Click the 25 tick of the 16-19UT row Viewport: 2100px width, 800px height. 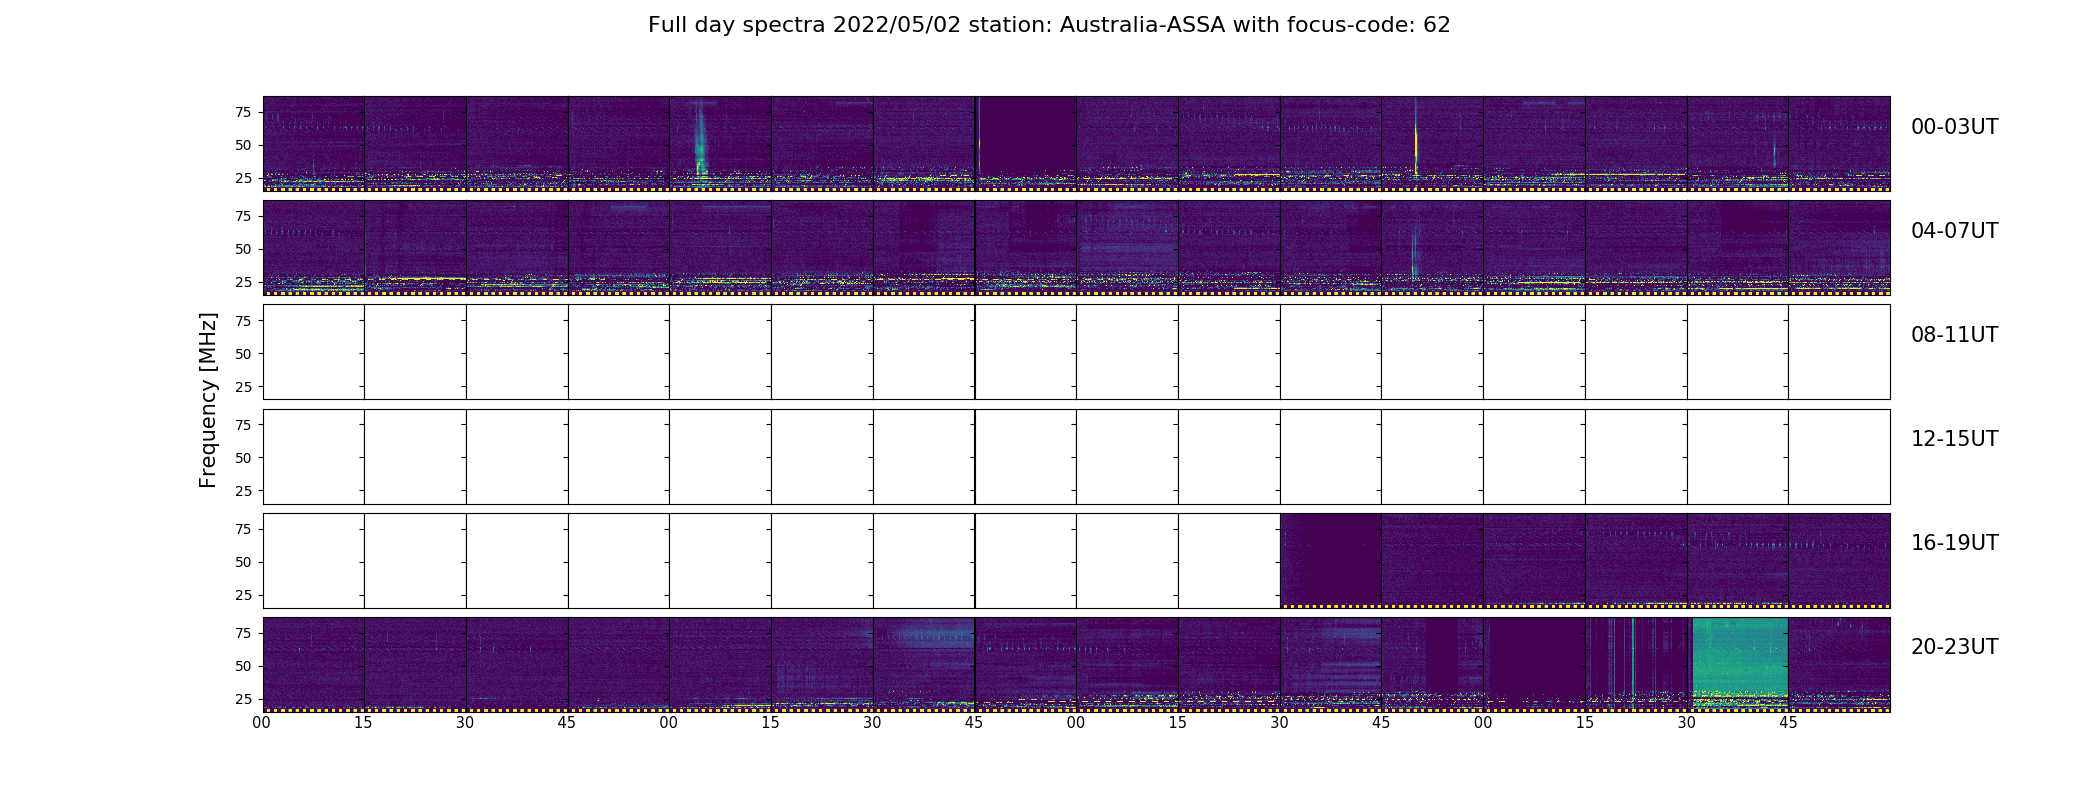point(243,595)
